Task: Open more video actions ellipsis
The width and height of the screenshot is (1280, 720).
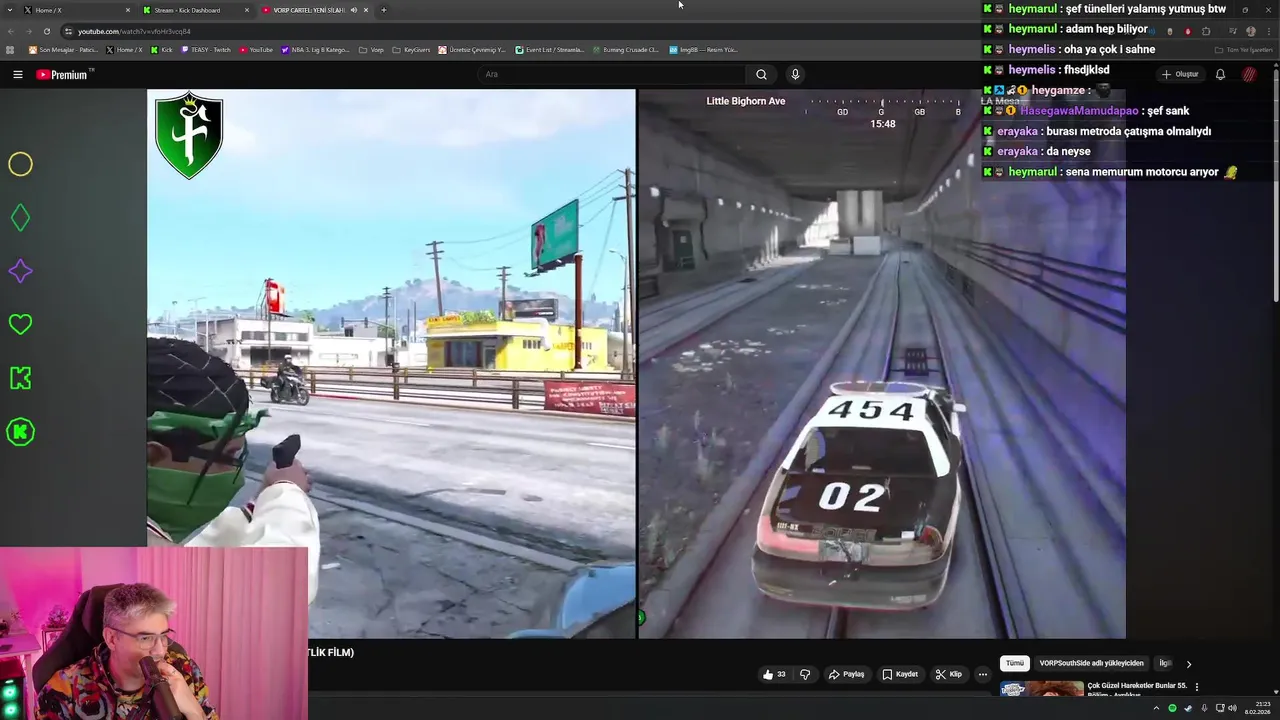Action: (983, 674)
